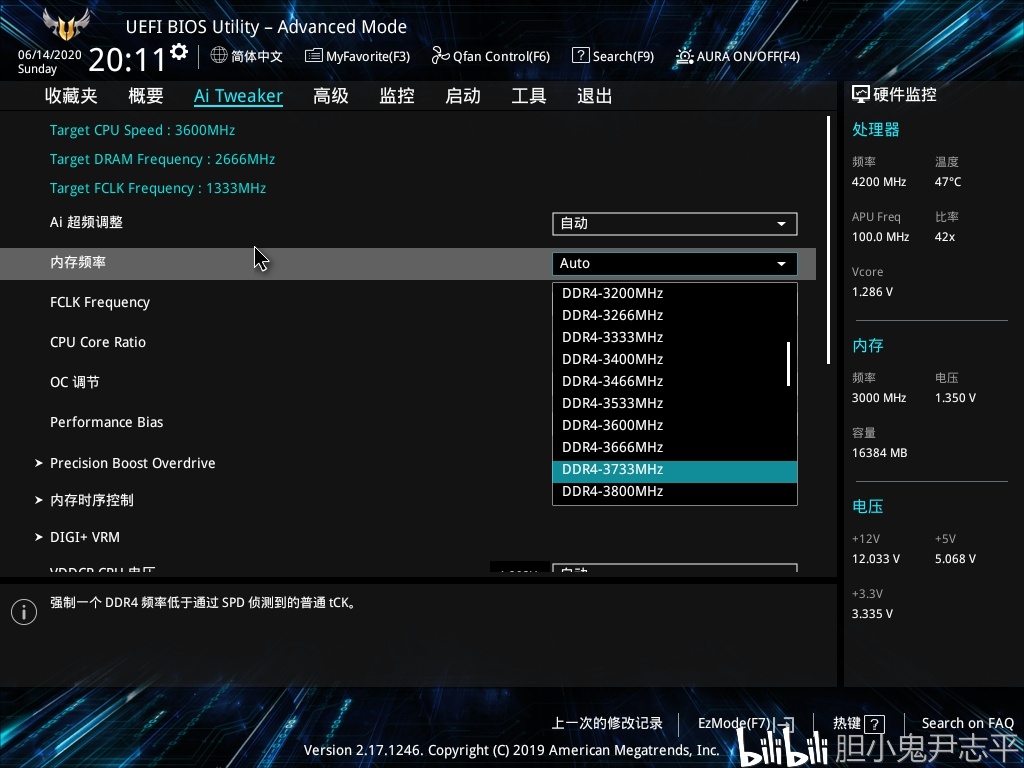Select the Performance Bias row
The image size is (1024, 768).
point(106,423)
